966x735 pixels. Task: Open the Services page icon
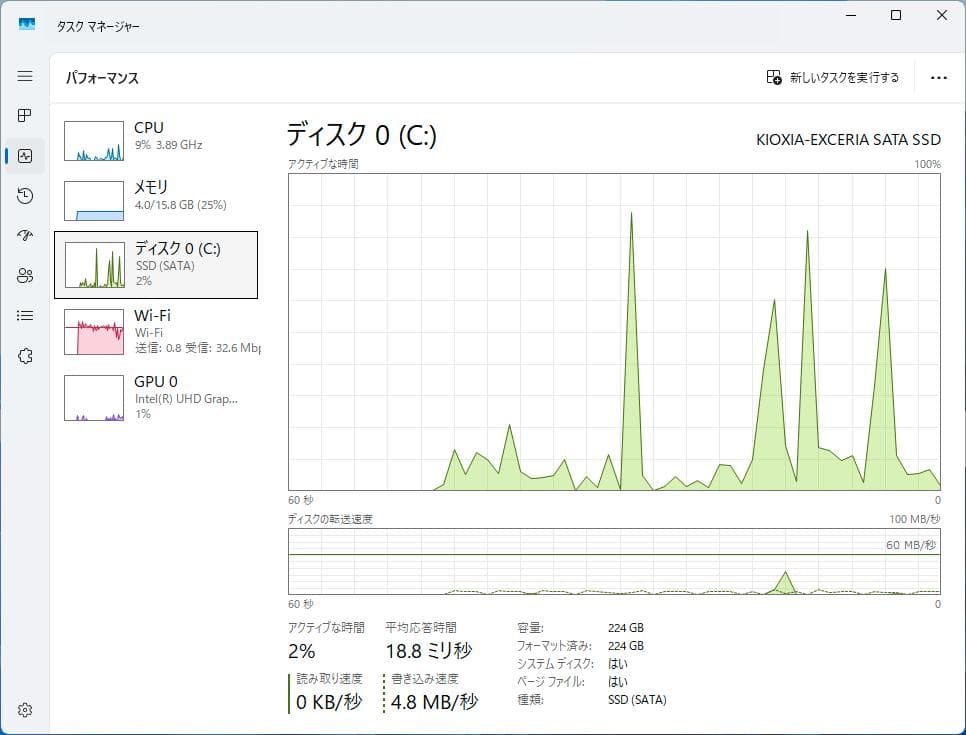click(x=24, y=356)
